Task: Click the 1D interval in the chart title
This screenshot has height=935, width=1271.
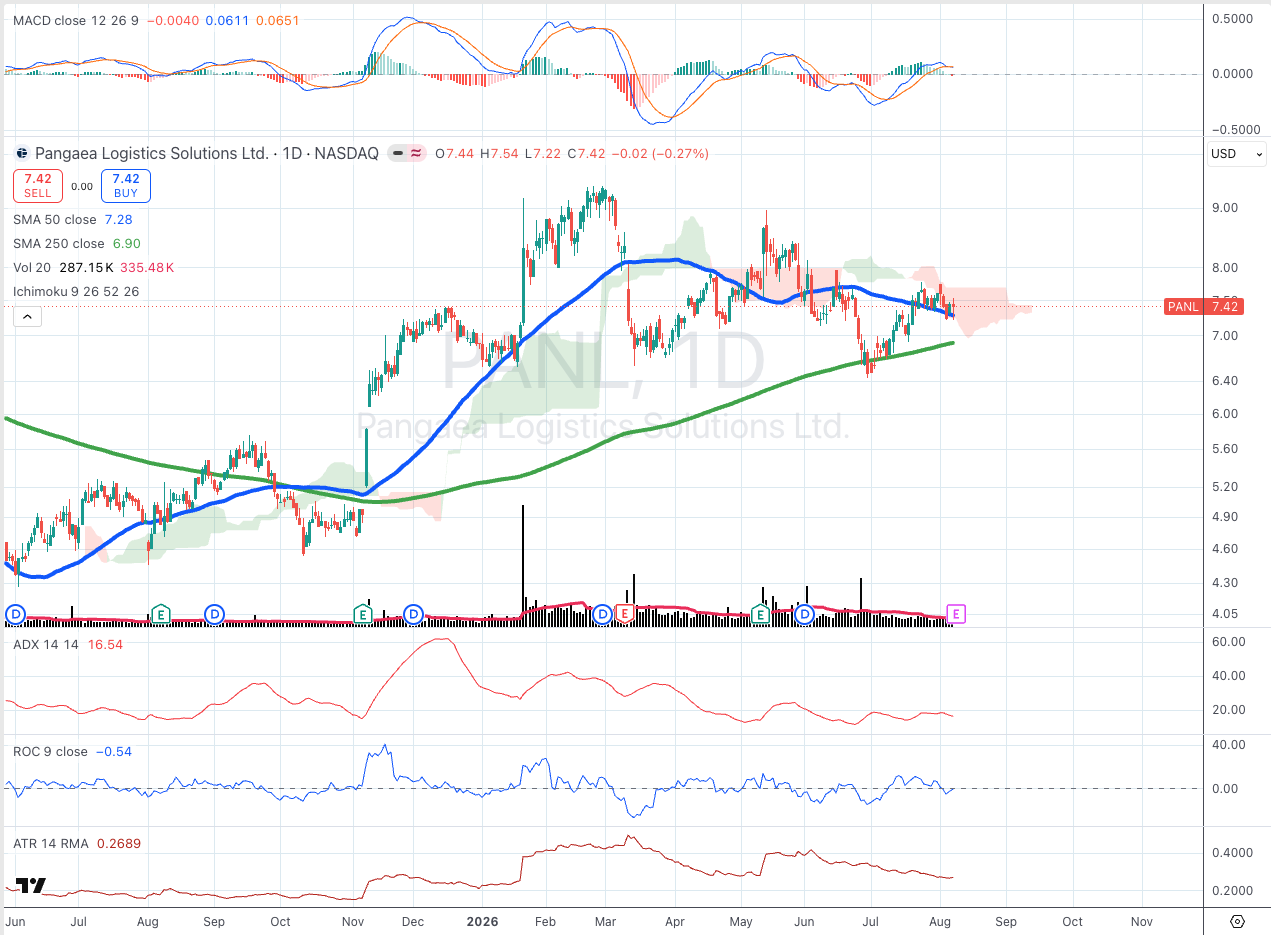Action: coord(292,154)
